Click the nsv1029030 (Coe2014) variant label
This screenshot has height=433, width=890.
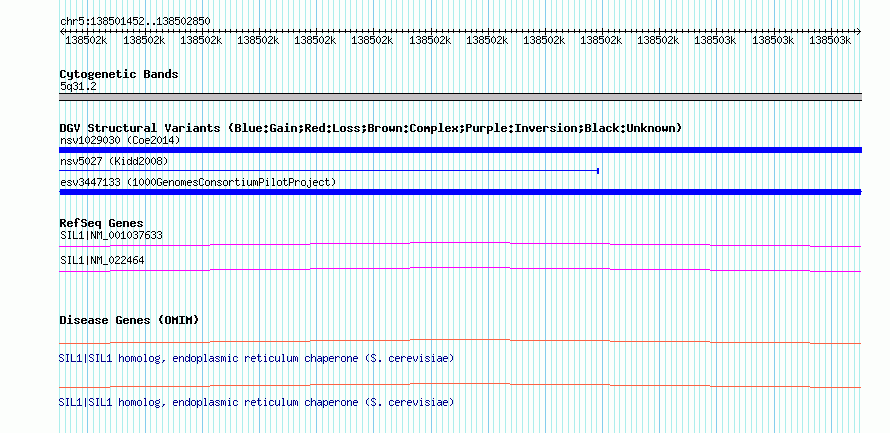tap(120, 140)
